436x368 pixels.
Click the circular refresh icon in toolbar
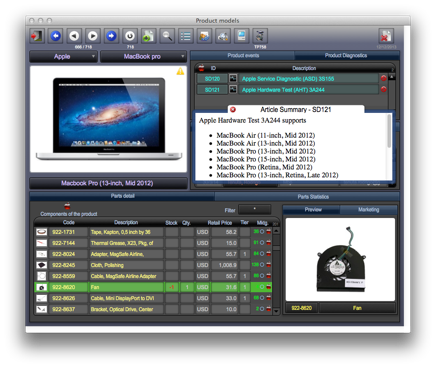(x=130, y=36)
